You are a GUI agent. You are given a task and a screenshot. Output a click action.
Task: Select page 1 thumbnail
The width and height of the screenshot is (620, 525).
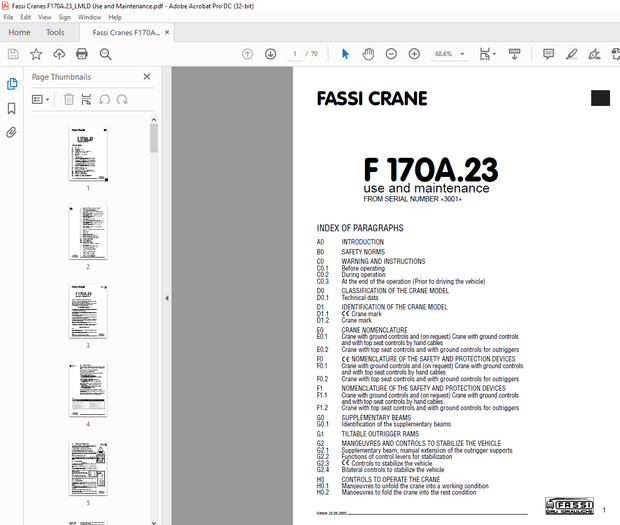point(88,154)
